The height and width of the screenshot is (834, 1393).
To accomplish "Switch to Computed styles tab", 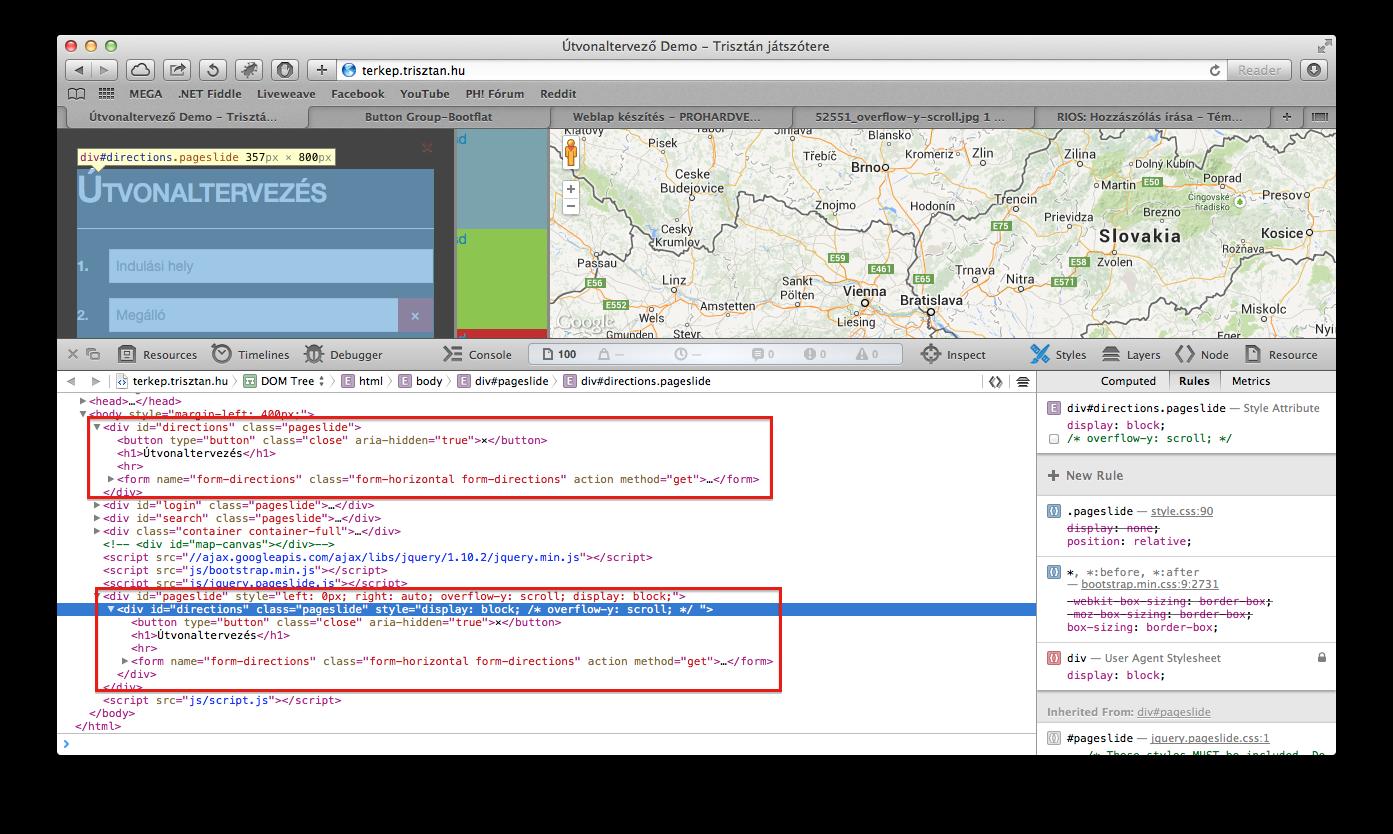I will click(x=1128, y=381).
